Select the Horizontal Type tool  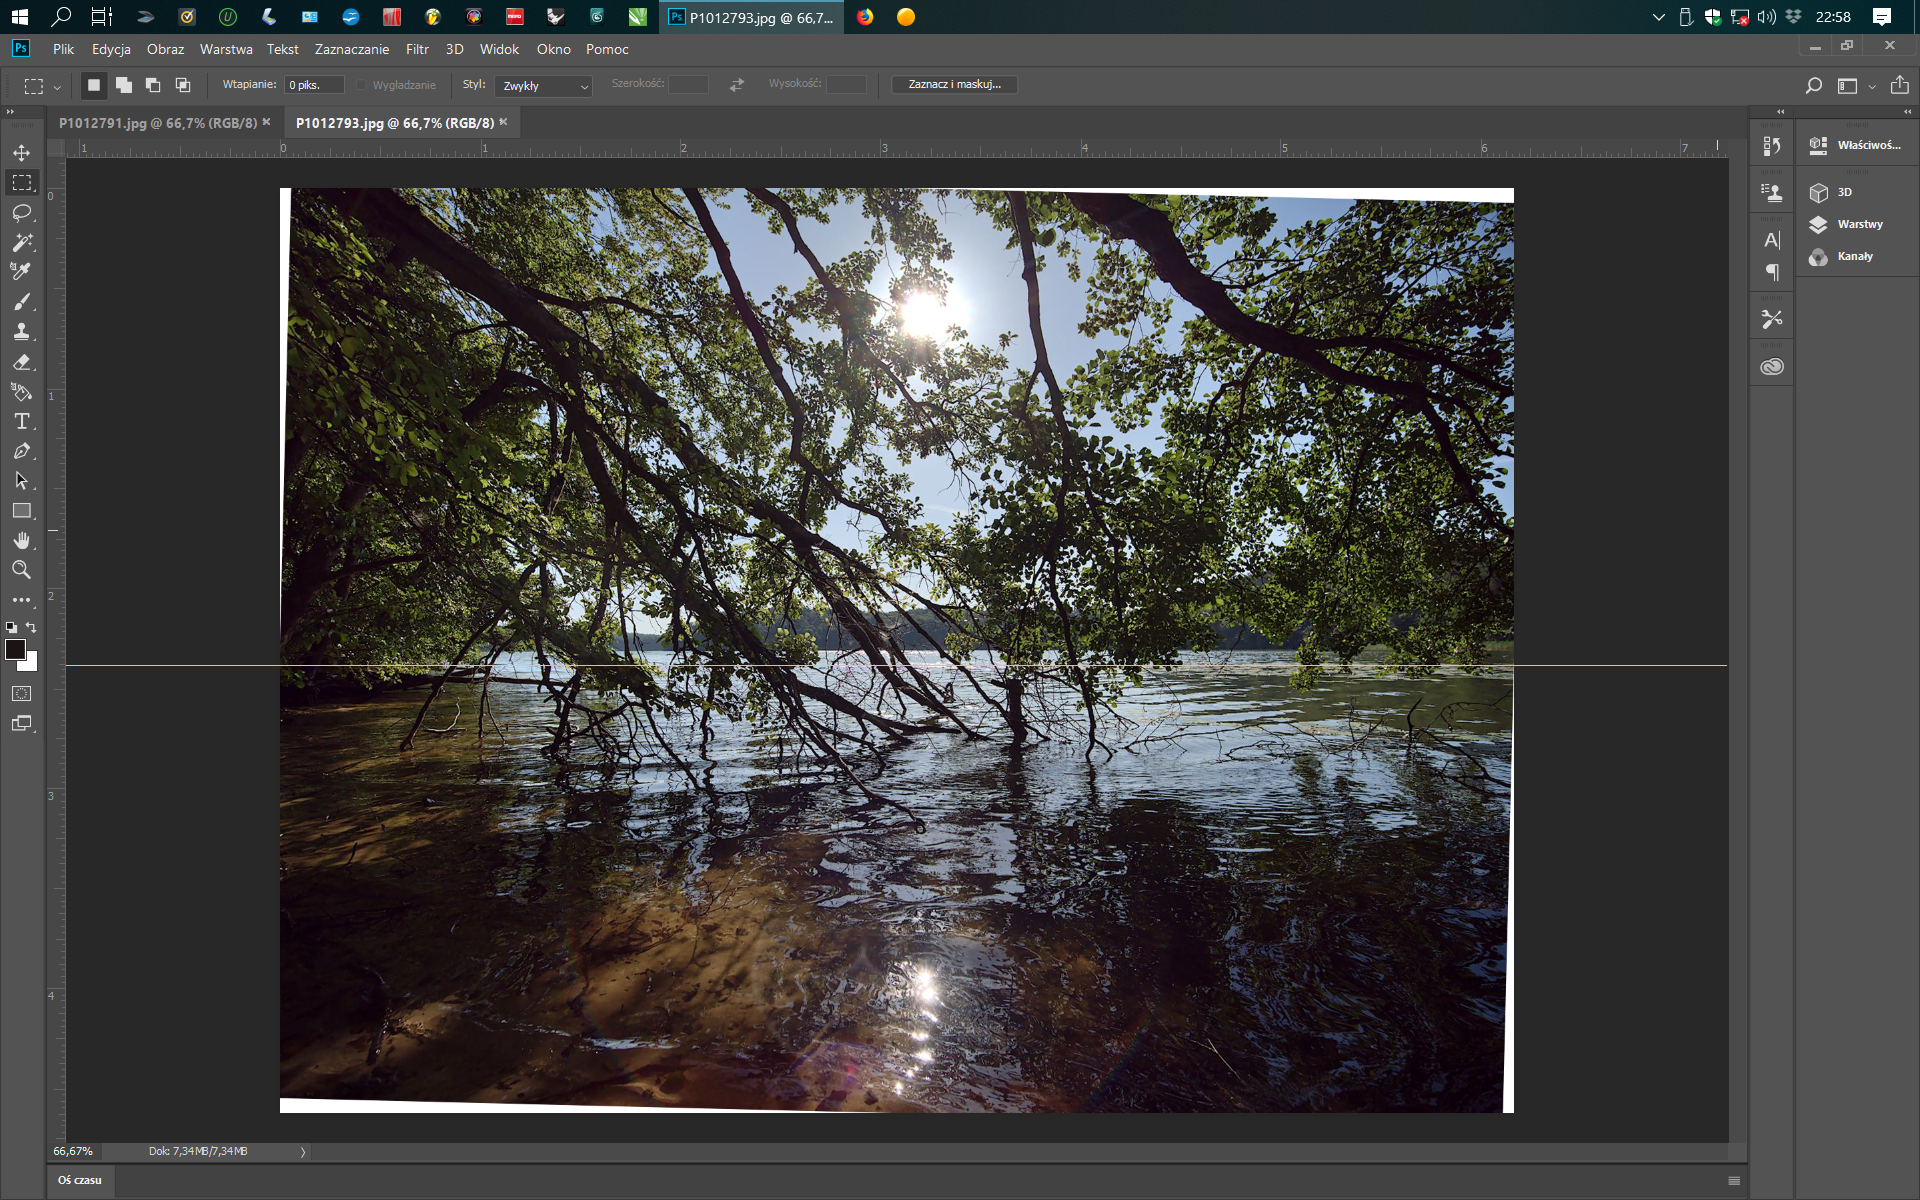[x=21, y=421]
